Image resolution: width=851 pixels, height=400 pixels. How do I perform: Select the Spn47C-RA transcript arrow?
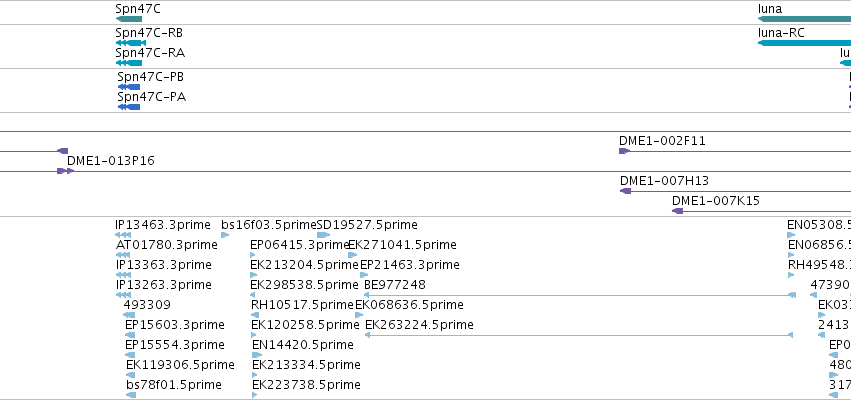129,63
